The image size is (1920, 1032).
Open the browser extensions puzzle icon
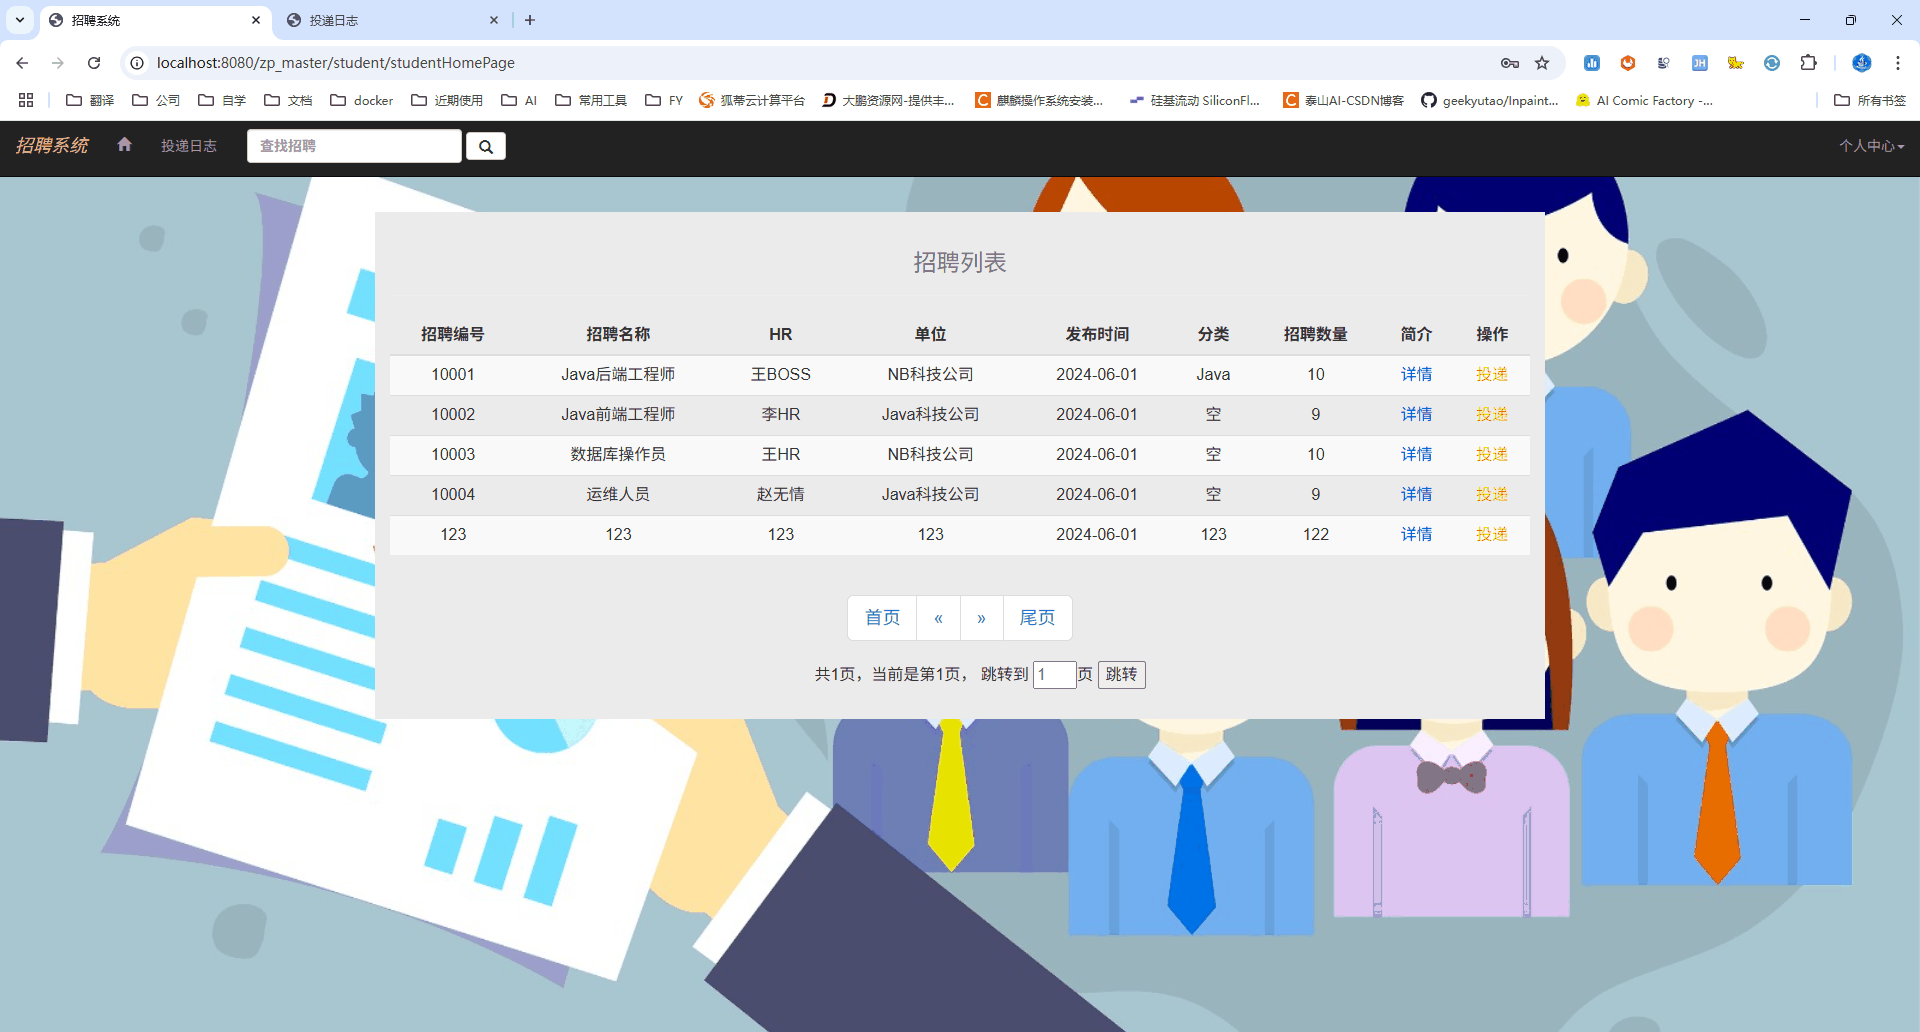pos(1808,63)
